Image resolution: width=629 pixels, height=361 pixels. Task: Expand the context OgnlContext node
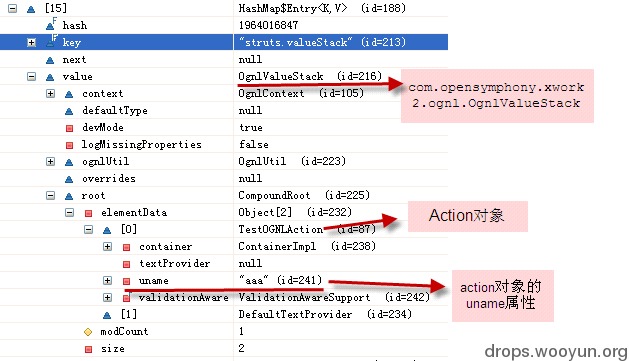tap(50, 93)
